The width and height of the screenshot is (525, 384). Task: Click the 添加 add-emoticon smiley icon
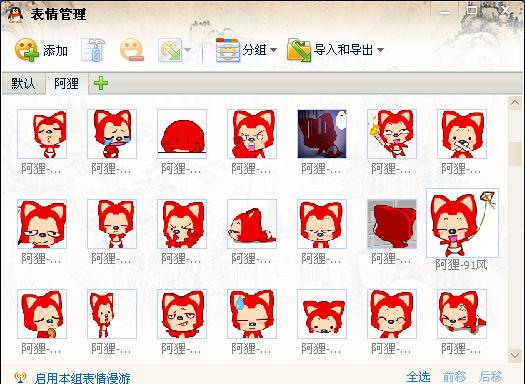pos(26,50)
